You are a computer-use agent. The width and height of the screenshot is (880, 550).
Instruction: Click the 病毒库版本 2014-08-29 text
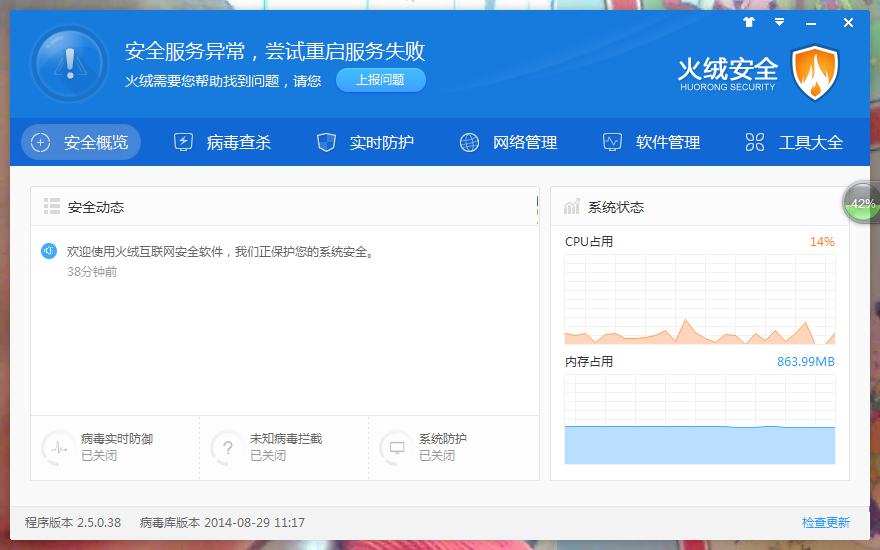pyautogui.click(x=222, y=522)
